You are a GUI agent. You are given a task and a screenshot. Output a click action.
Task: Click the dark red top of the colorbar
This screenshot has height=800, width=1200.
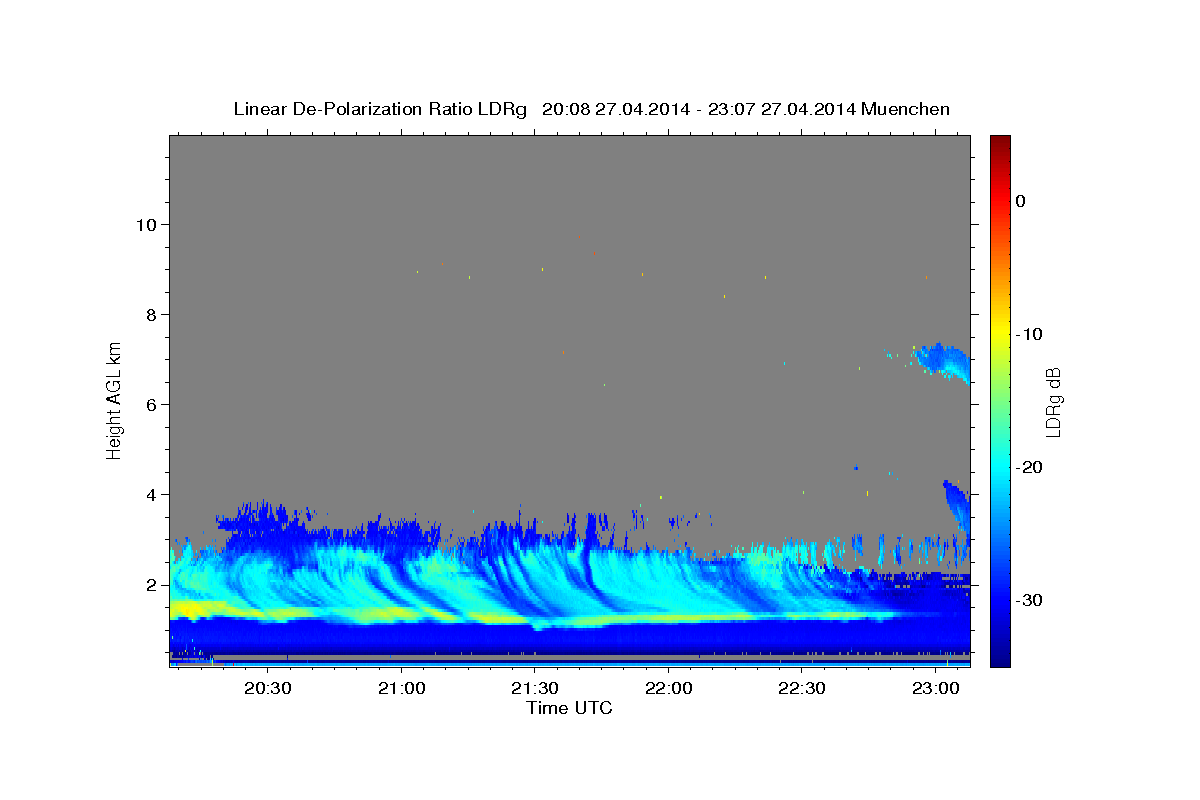pyautogui.click(x=1000, y=142)
